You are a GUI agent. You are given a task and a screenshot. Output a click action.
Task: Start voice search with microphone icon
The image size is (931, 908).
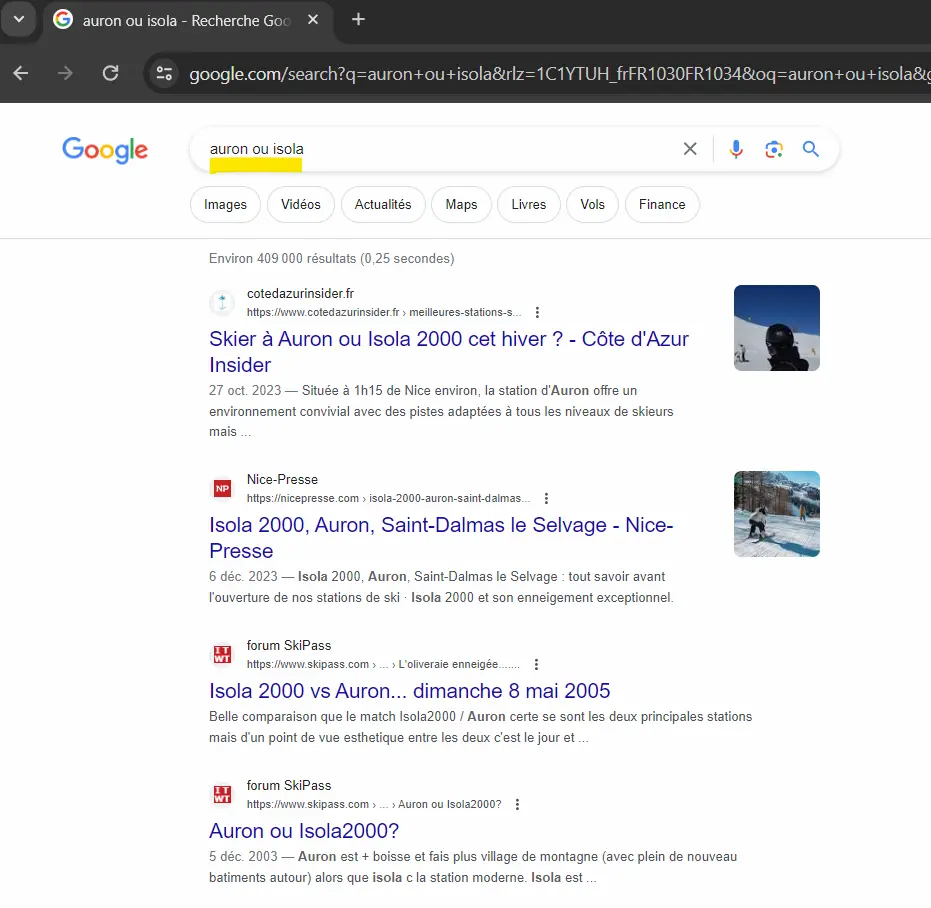coord(736,148)
